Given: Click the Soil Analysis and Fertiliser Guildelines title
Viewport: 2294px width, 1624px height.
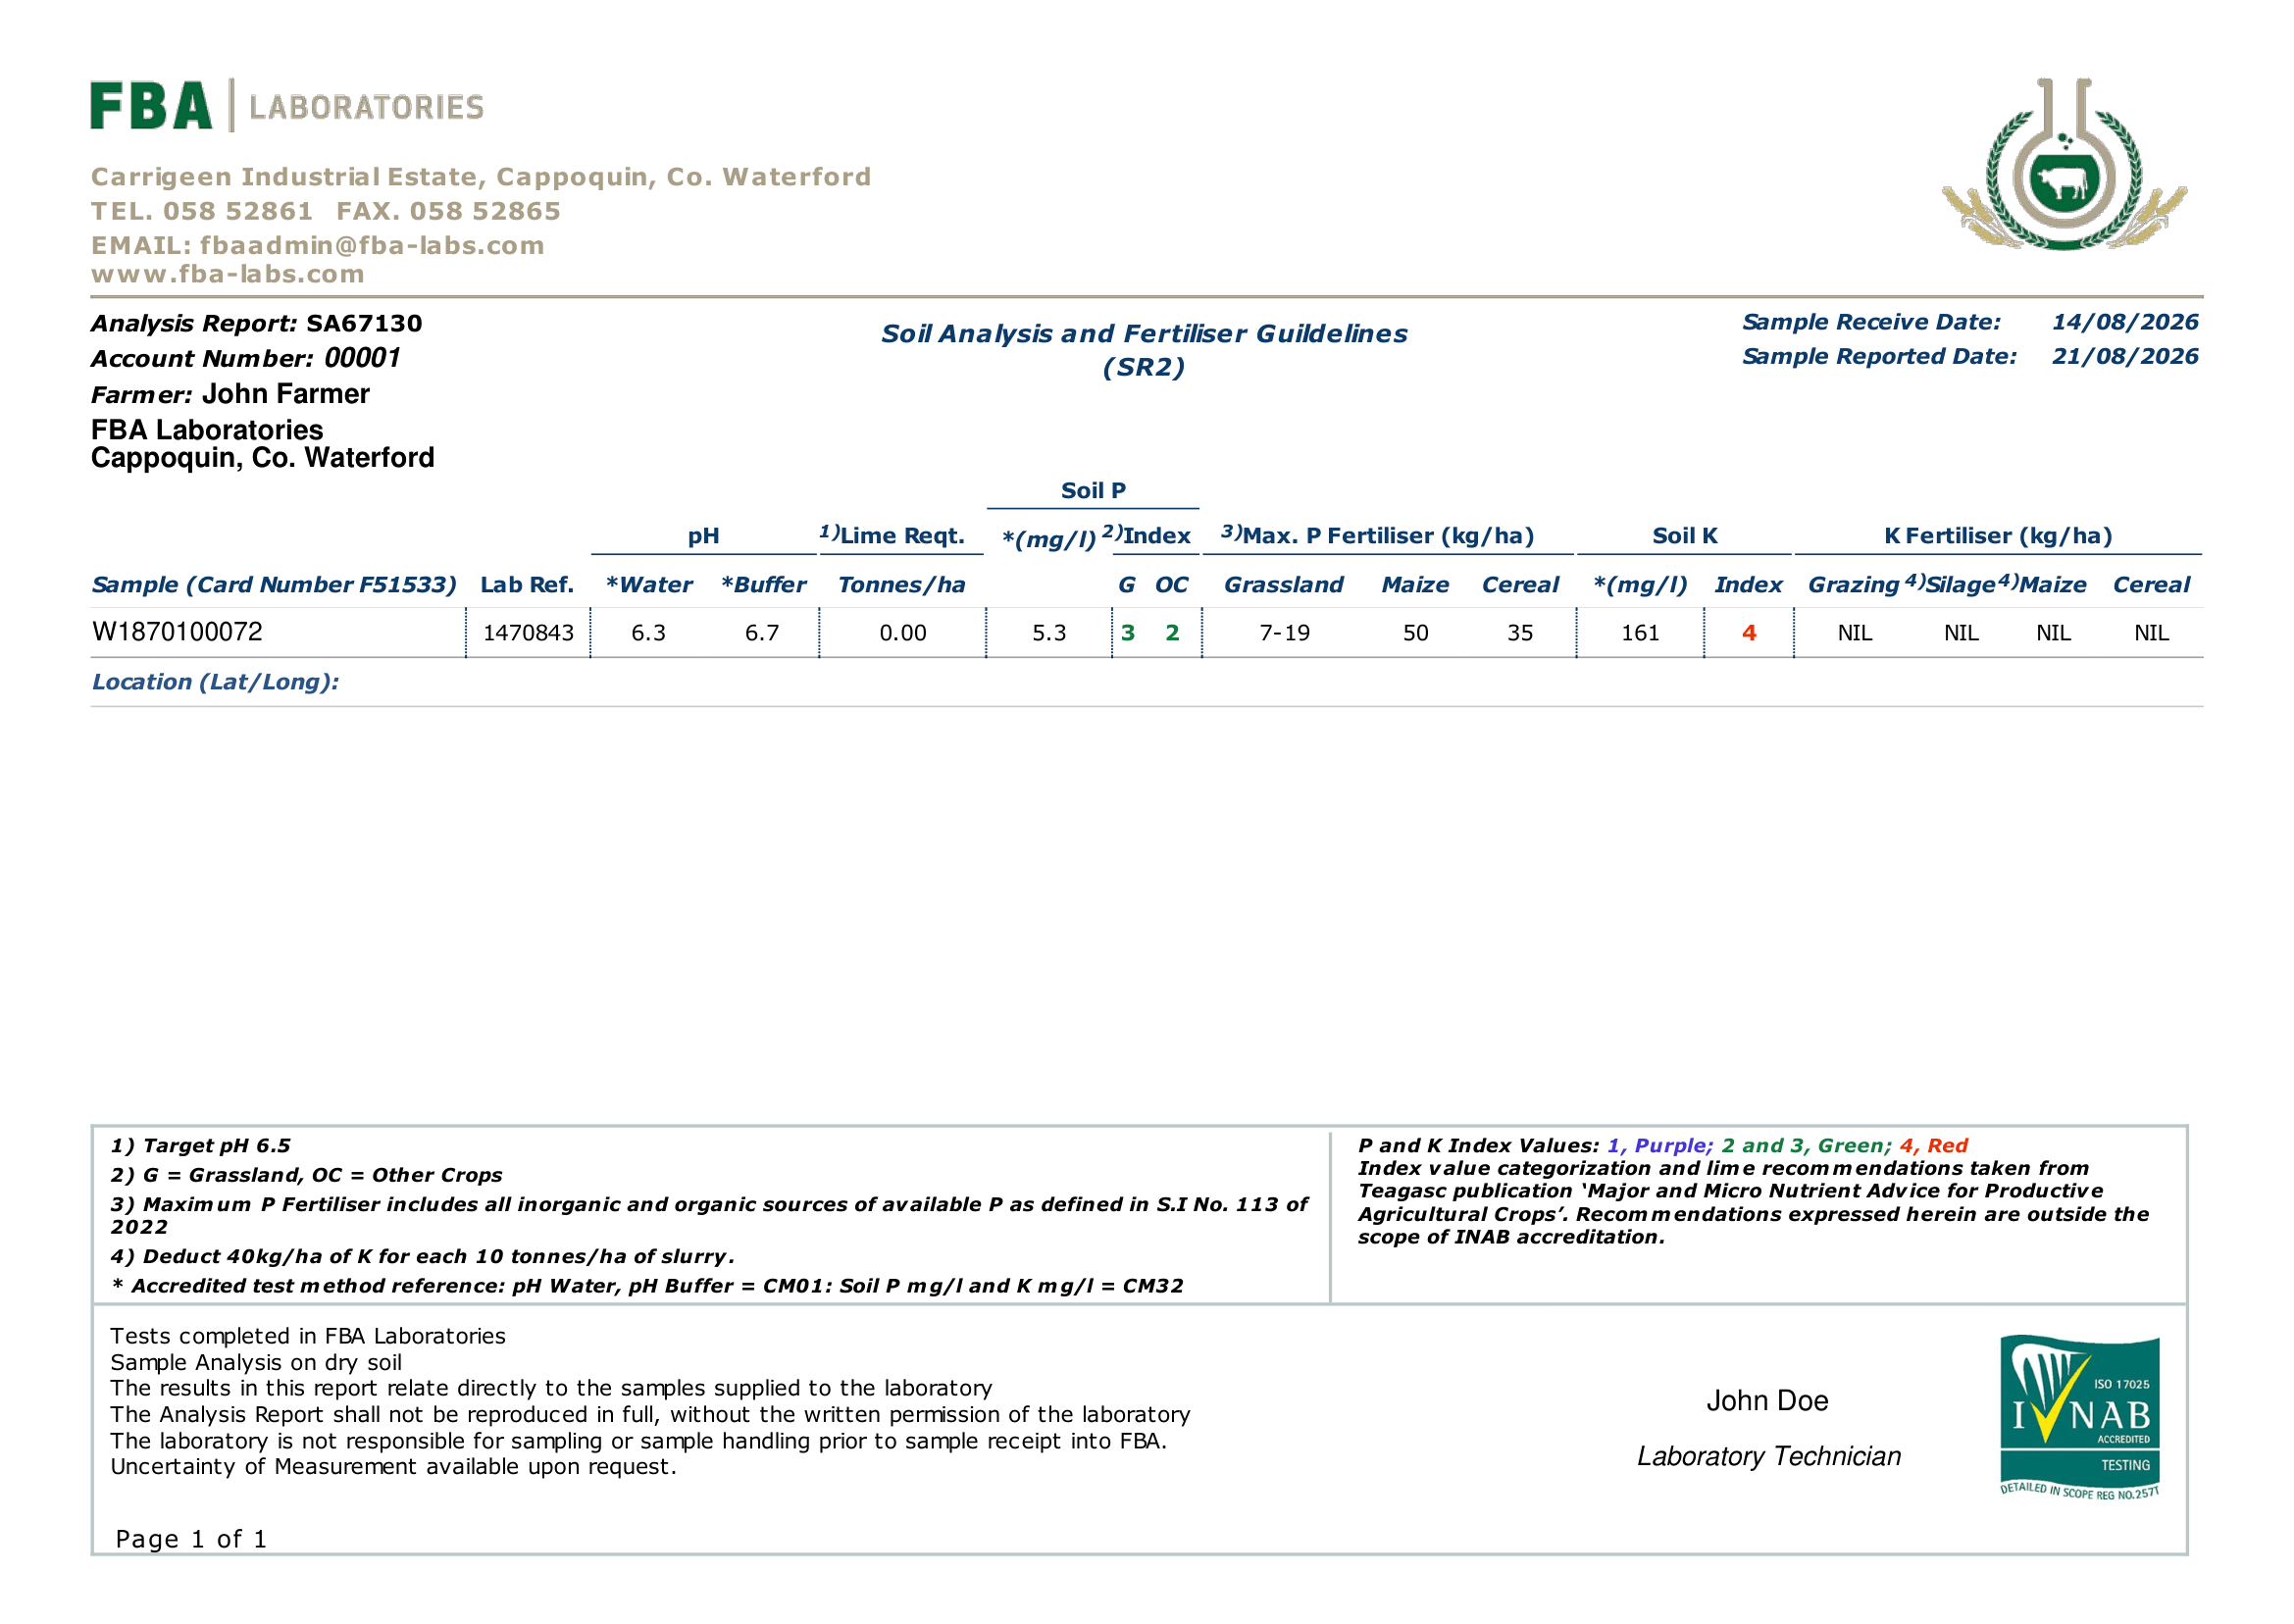Looking at the screenshot, I should [1144, 334].
